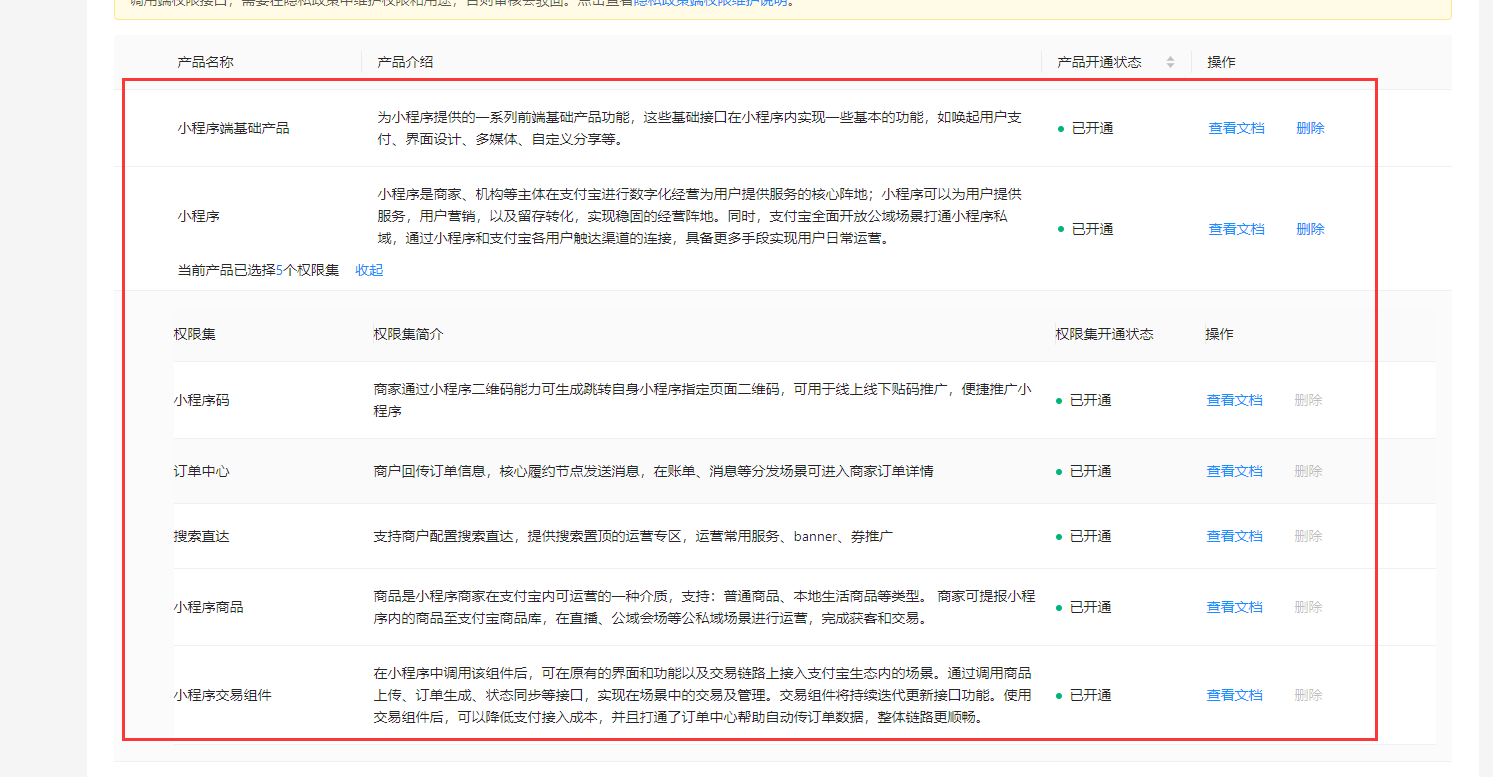Click 删除 in the 小程序交易组件 row

1308,695
